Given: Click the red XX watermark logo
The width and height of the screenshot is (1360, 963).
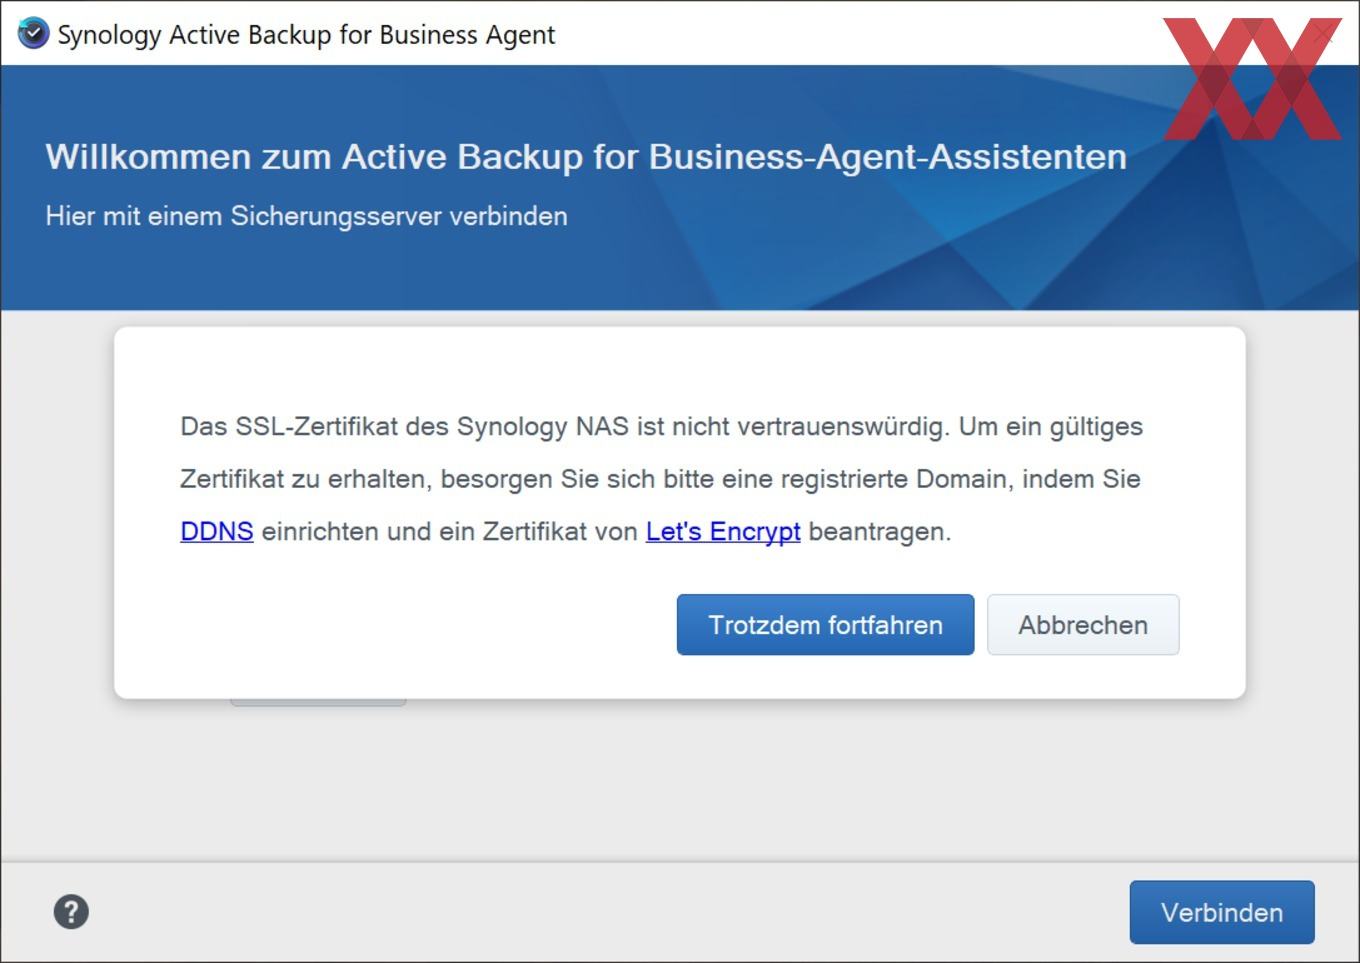Looking at the screenshot, I should click(x=1251, y=78).
